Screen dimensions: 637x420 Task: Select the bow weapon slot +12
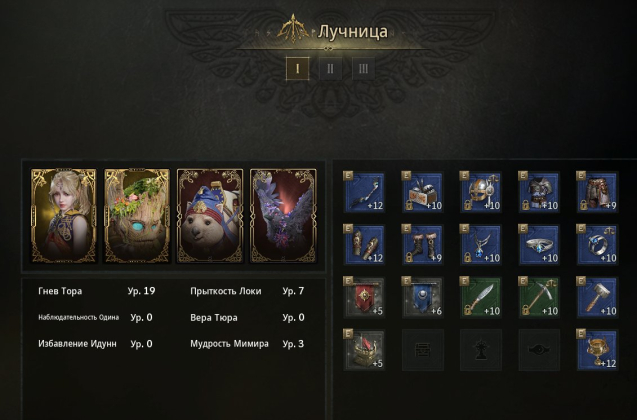pyautogui.click(x=364, y=192)
